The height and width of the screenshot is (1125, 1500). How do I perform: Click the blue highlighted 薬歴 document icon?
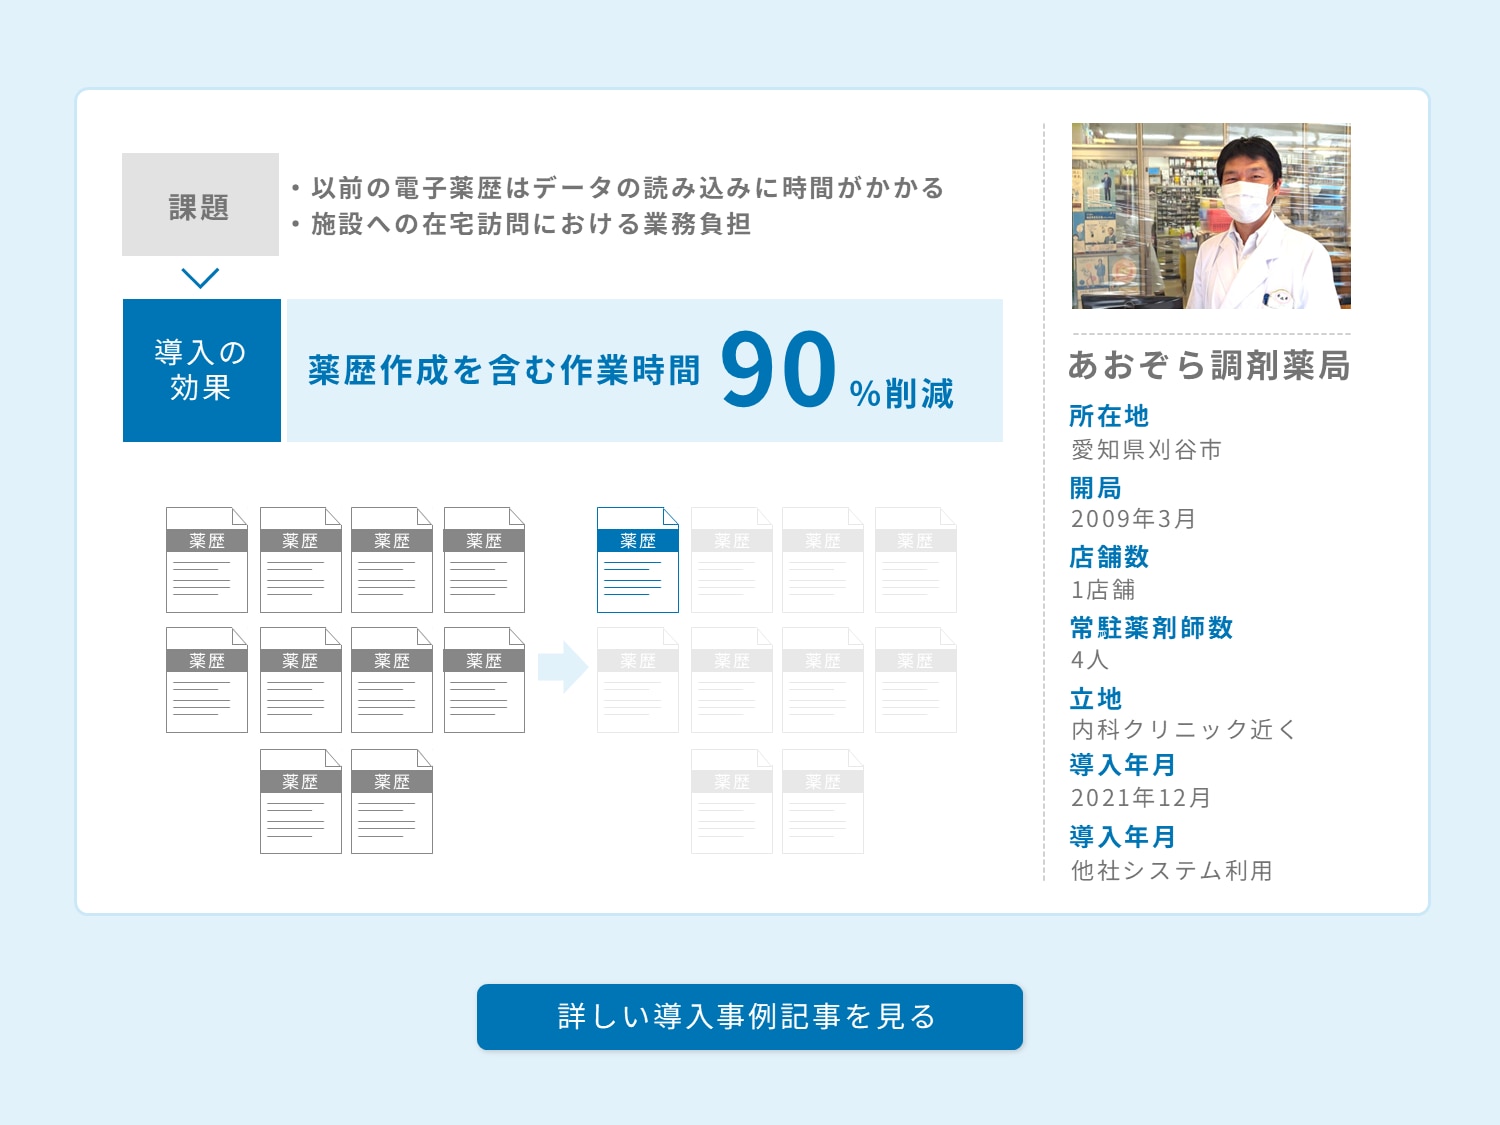pos(637,560)
